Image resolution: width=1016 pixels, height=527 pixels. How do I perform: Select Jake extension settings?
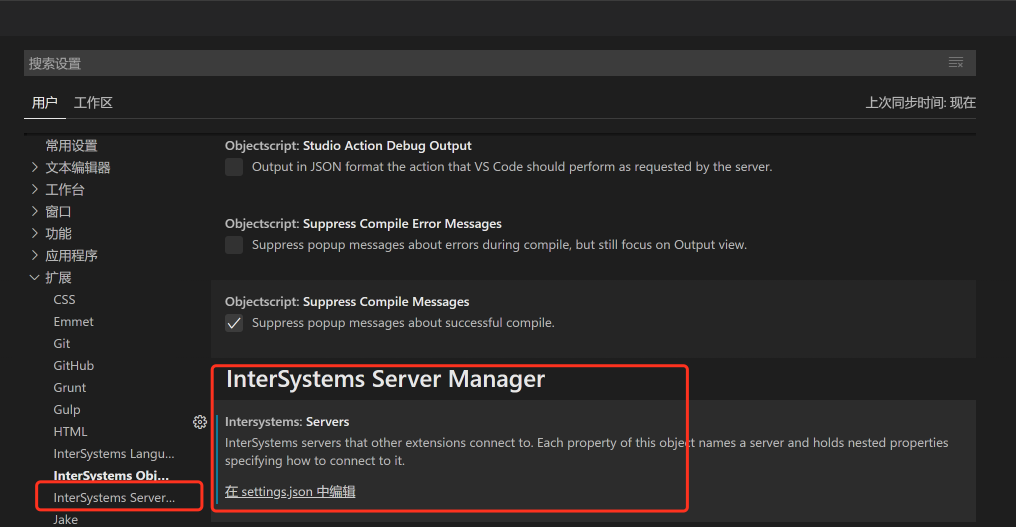point(65,520)
